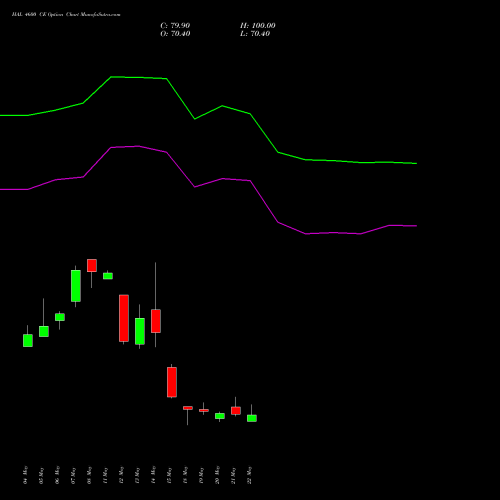Click the large red candle above 12 May
The height and width of the screenshot is (500, 500).
(124, 318)
